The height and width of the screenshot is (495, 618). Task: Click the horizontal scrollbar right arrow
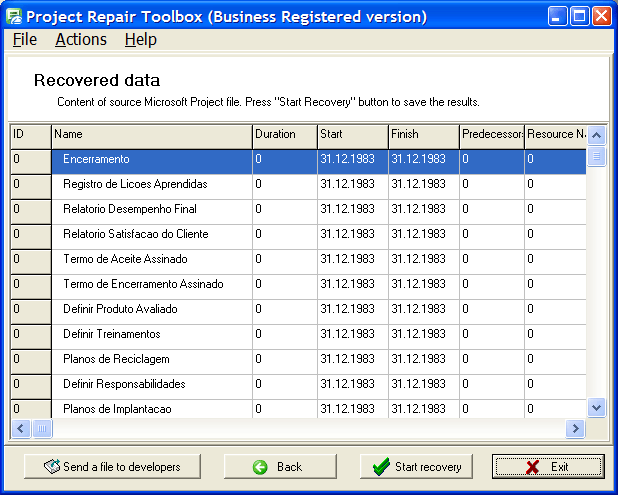coord(575,428)
